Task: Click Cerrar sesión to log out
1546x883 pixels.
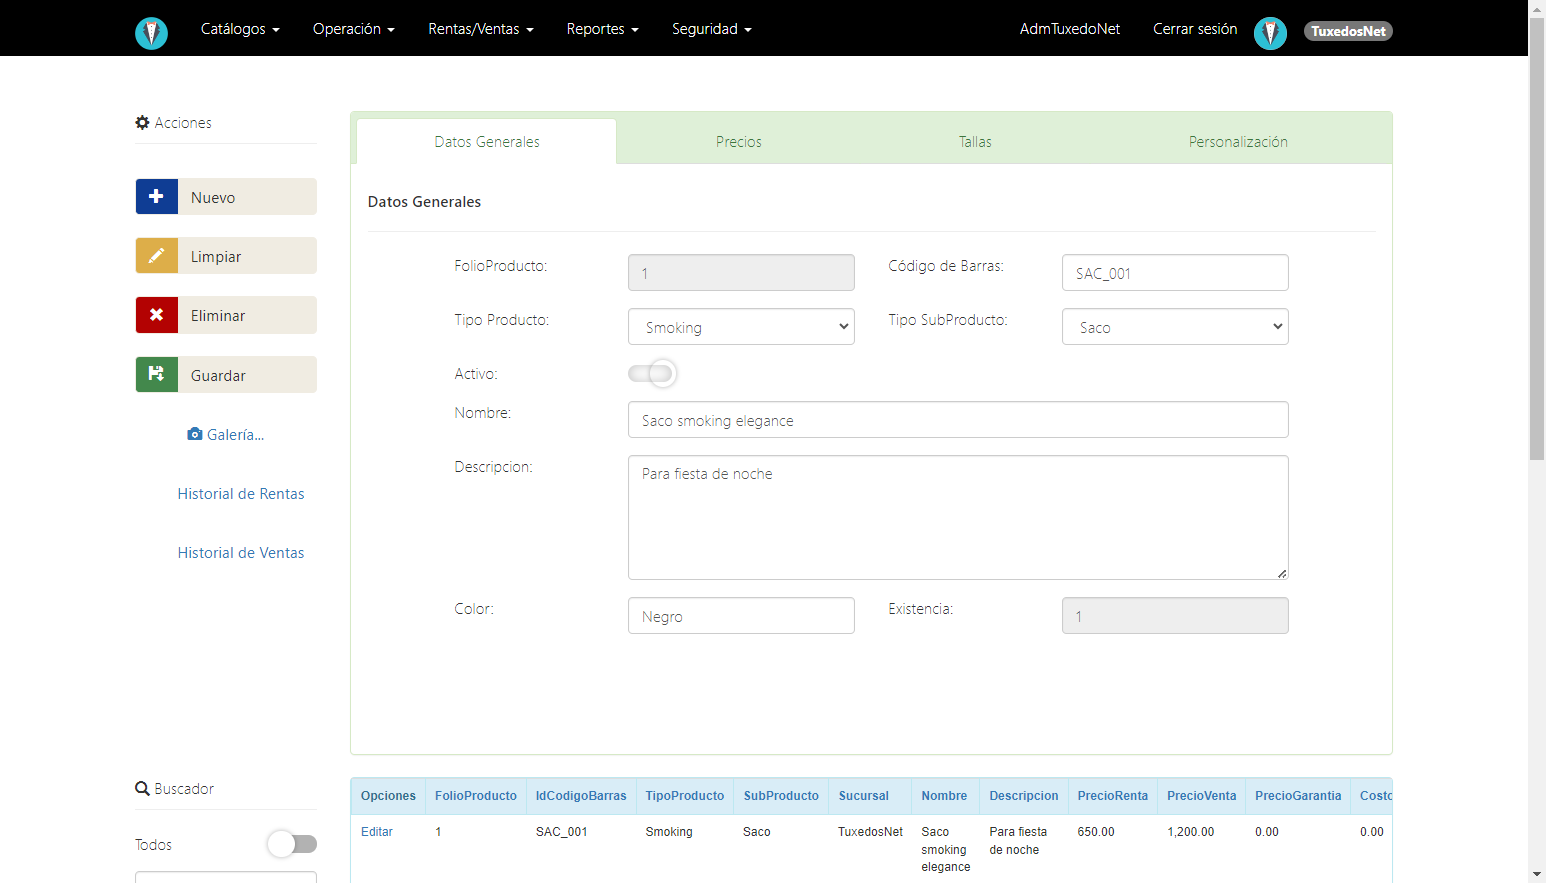Action: [x=1195, y=29]
